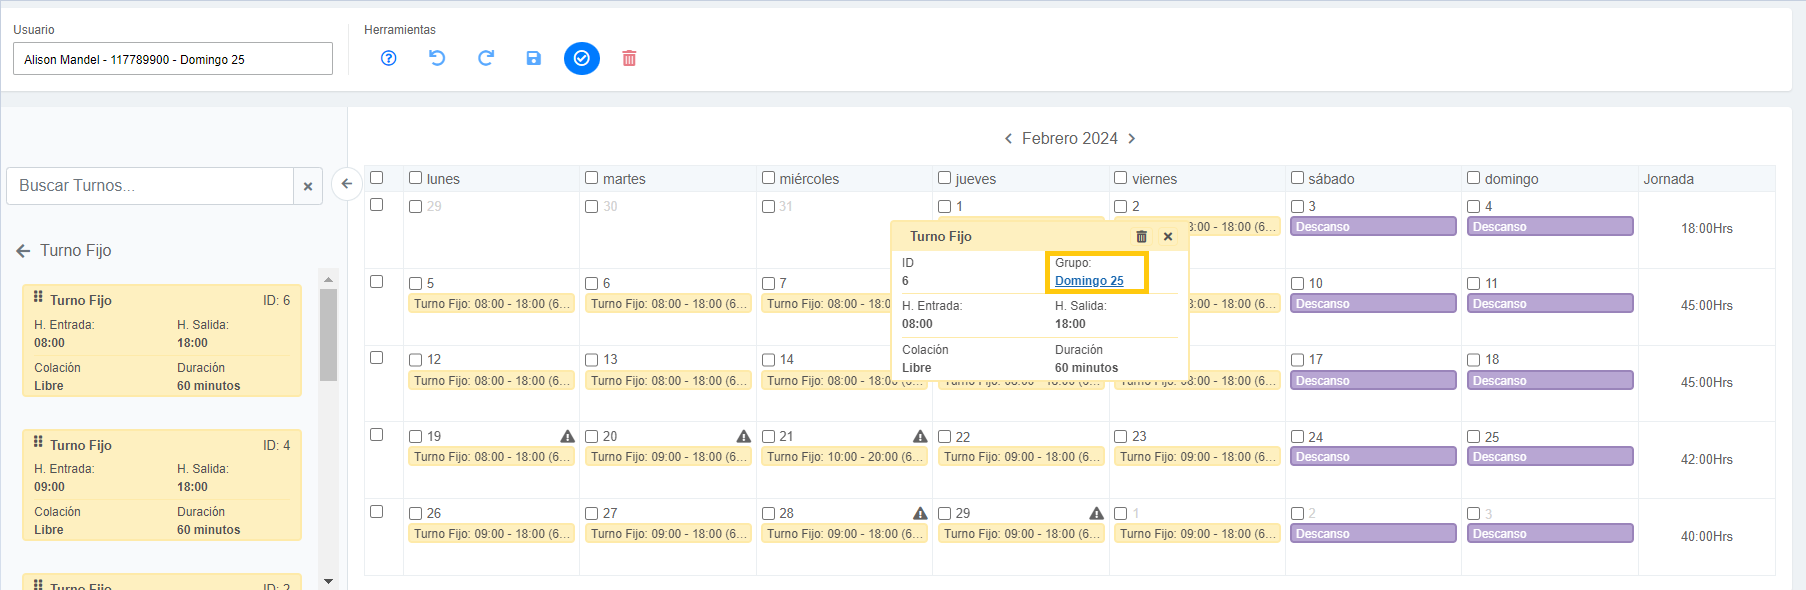Image resolution: width=1806 pixels, height=590 pixels.
Task: Go to next month after Febrero 2024
Action: pyautogui.click(x=1132, y=139)
